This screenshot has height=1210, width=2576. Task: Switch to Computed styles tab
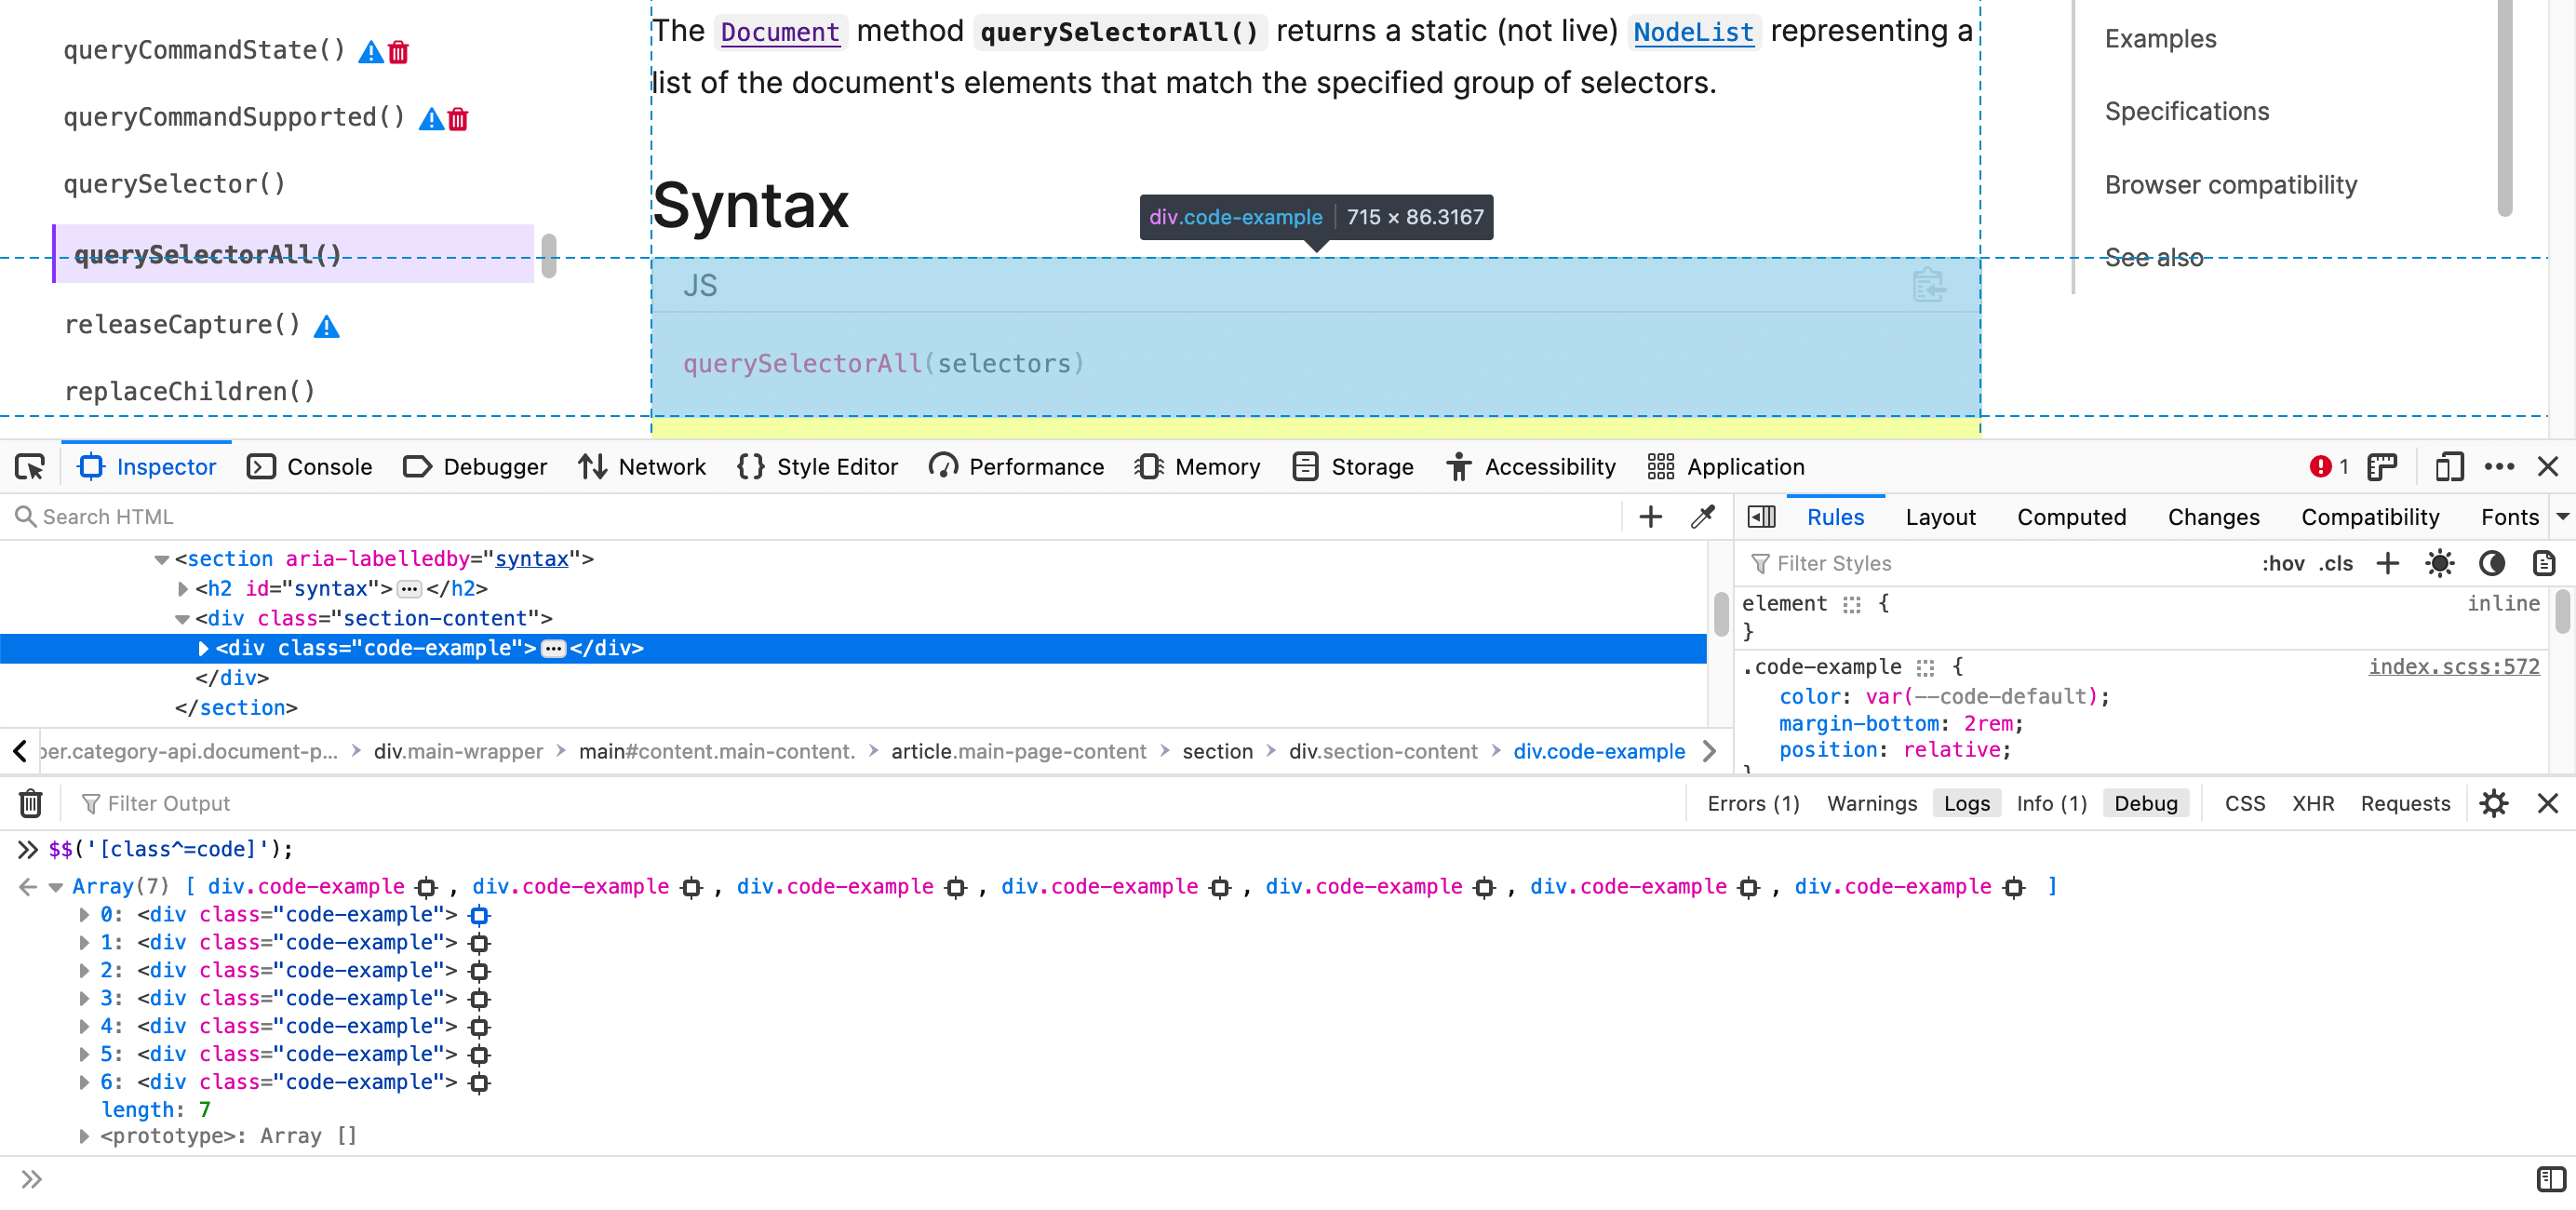2075,517
